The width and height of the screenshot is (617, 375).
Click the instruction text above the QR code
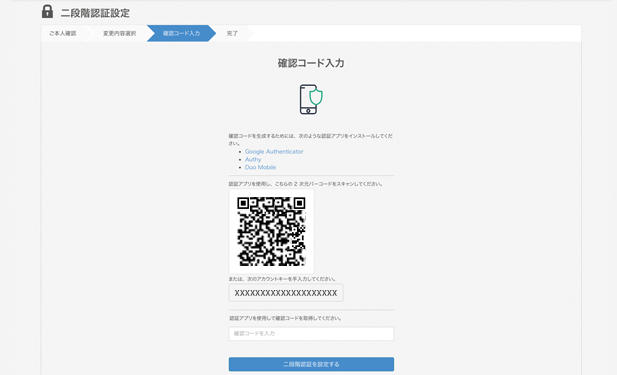click(306, 184)
